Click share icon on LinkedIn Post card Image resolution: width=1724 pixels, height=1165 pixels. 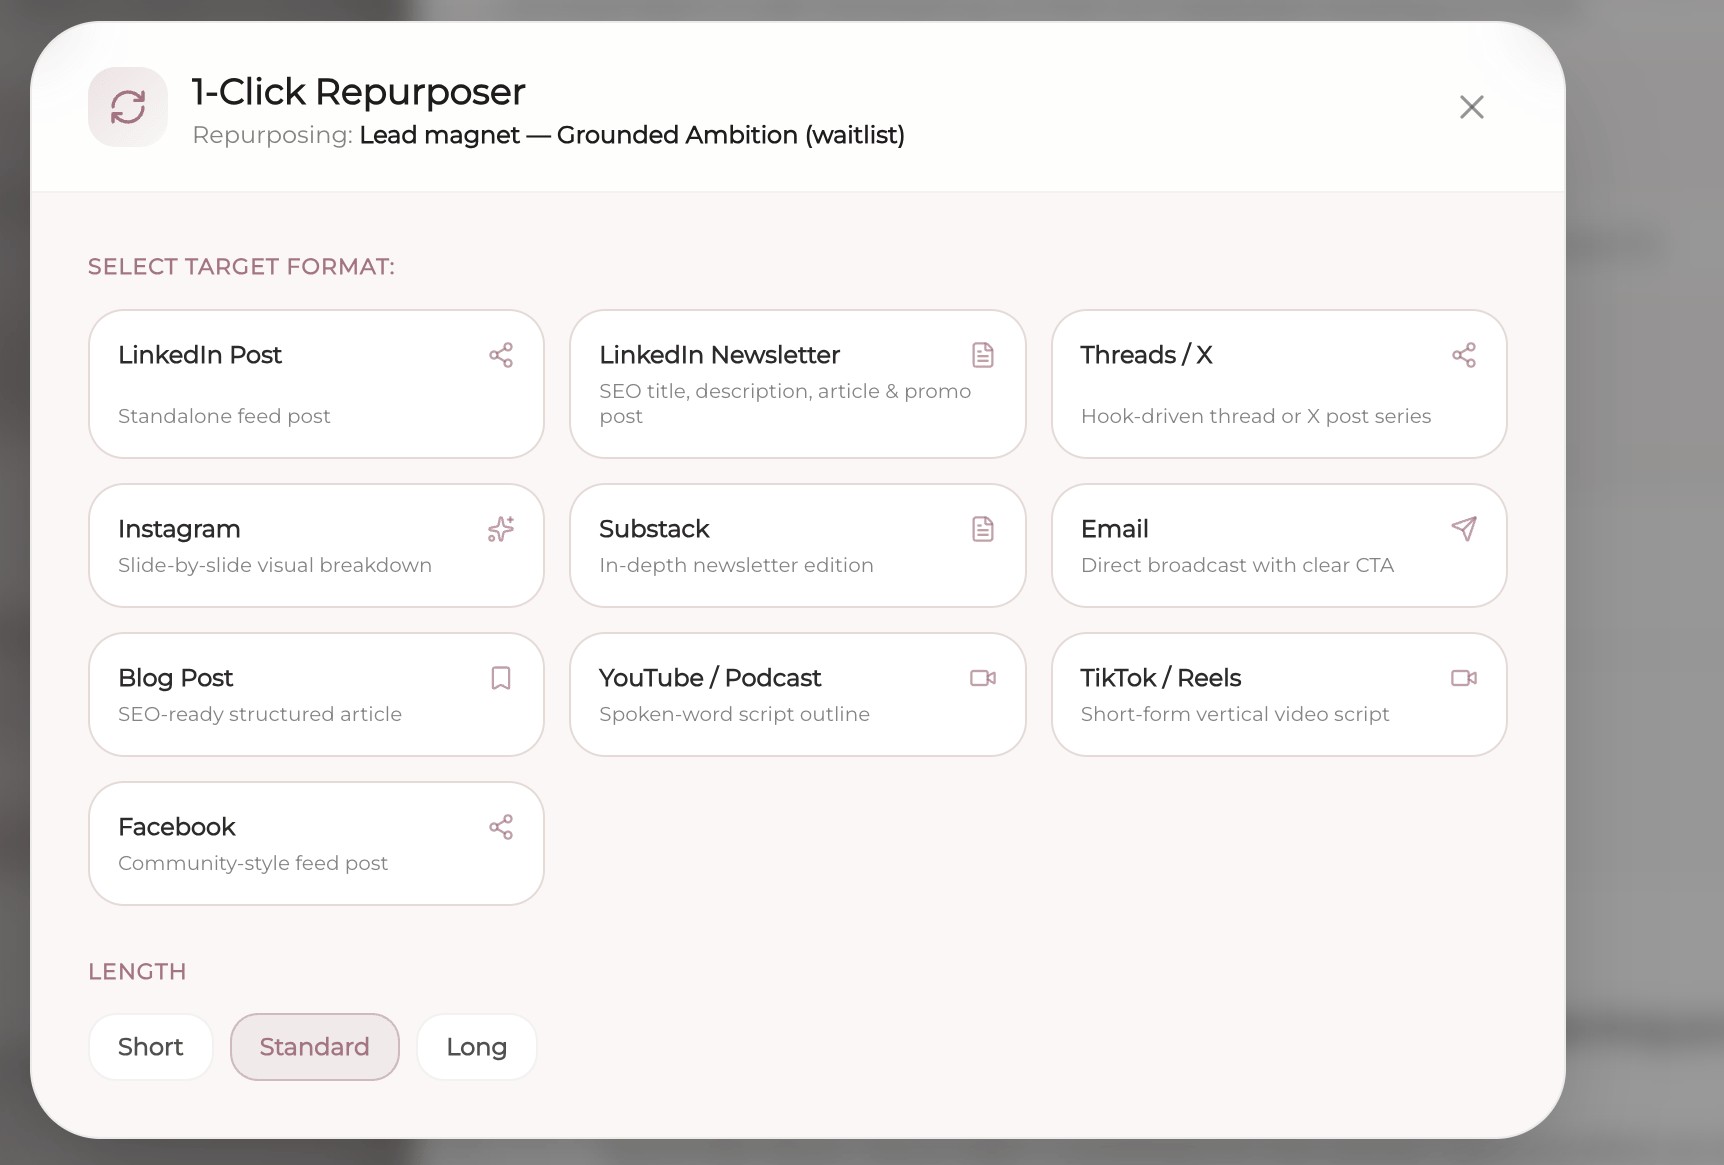click(x=501, y=355)
